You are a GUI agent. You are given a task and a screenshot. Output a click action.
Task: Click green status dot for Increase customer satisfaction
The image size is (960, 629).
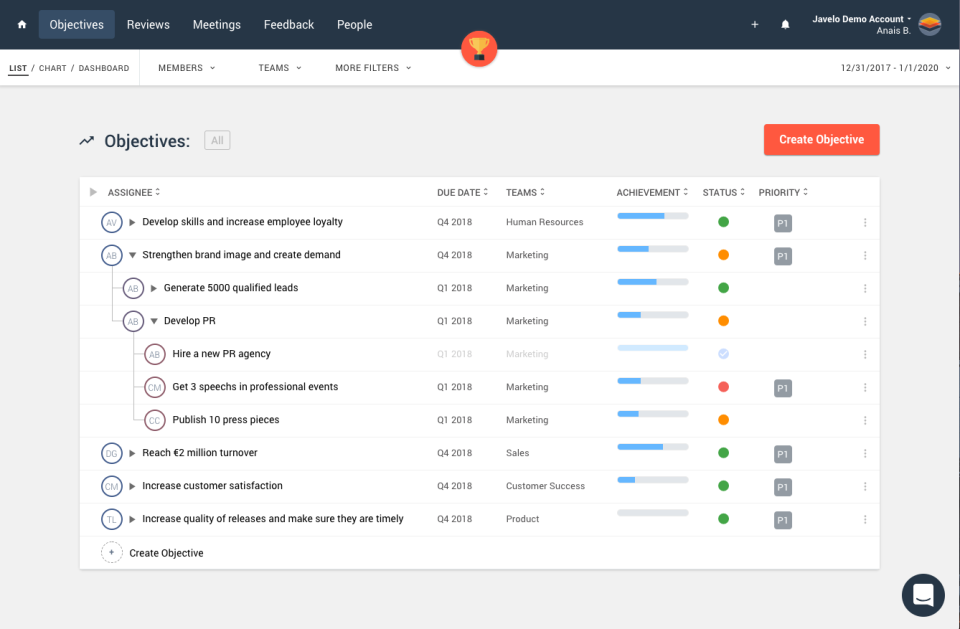click(x=723, y=486)
